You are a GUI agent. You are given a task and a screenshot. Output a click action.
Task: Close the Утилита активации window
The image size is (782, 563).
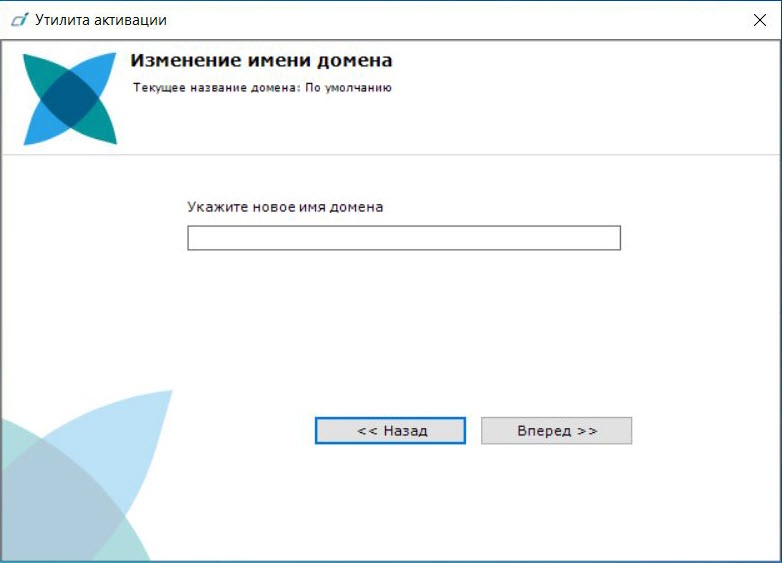pyautogui.click(x=758, y=20)
